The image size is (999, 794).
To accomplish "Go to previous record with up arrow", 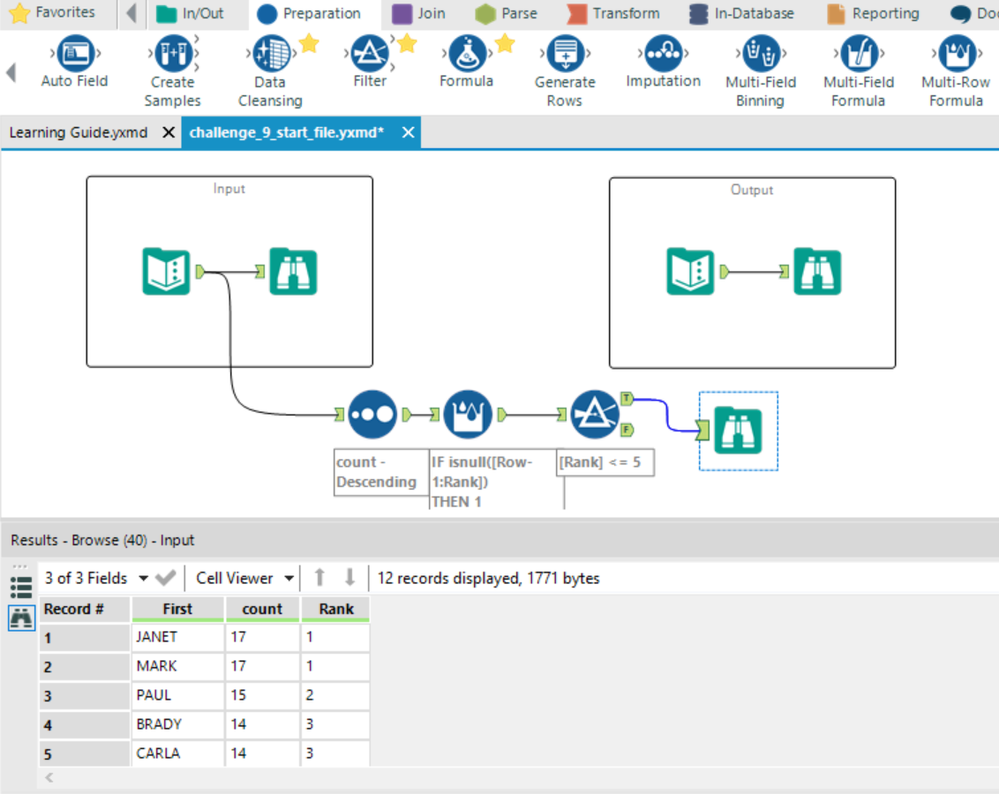I will [x=320, y=578].
